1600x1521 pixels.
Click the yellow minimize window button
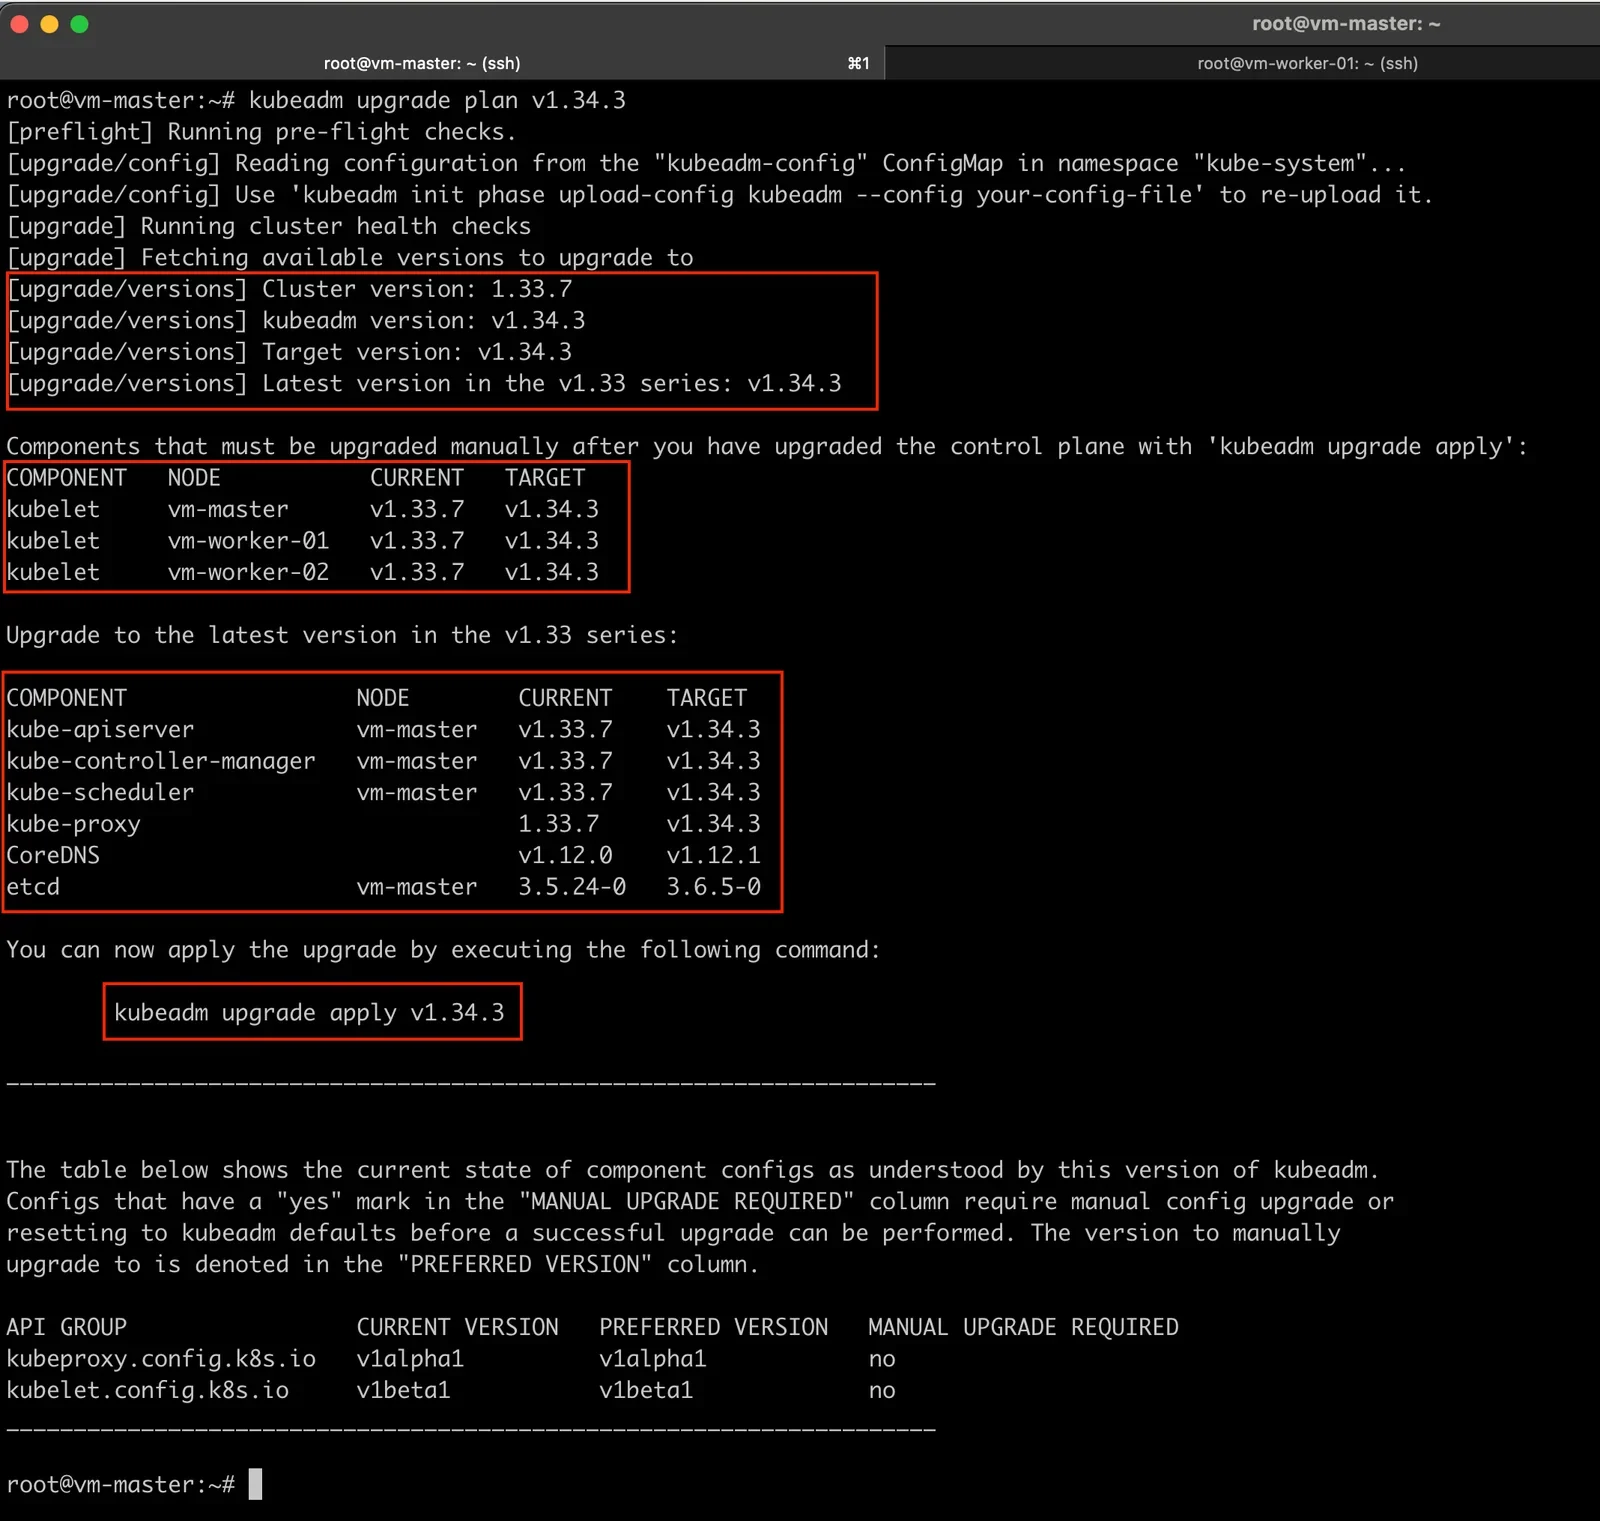[49, 24]
